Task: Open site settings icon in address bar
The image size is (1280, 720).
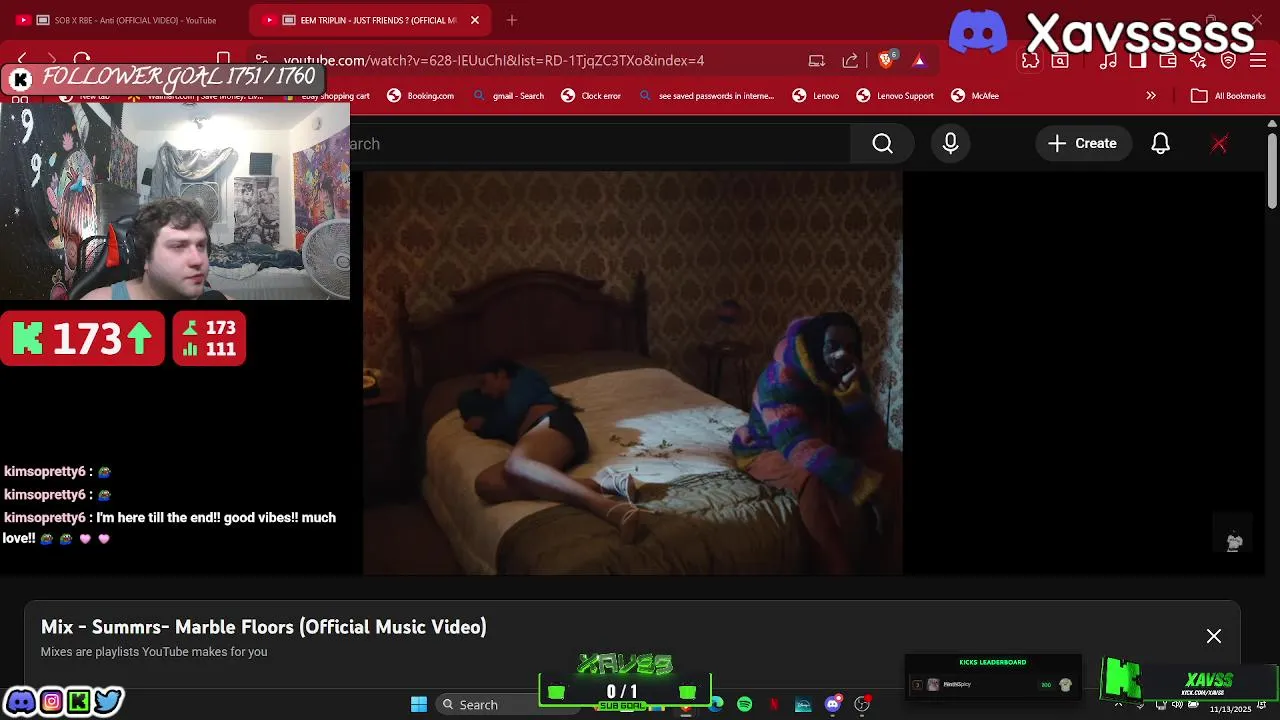Action: (x=261, y=60)
